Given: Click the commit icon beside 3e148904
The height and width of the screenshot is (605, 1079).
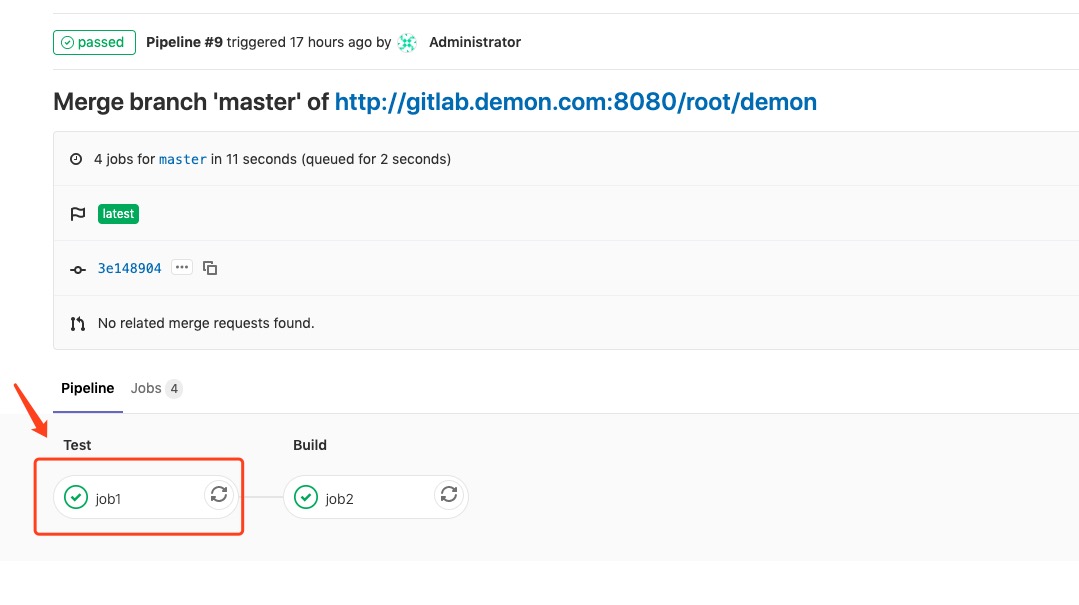Looking at the screenshot, I should (78, 269).
